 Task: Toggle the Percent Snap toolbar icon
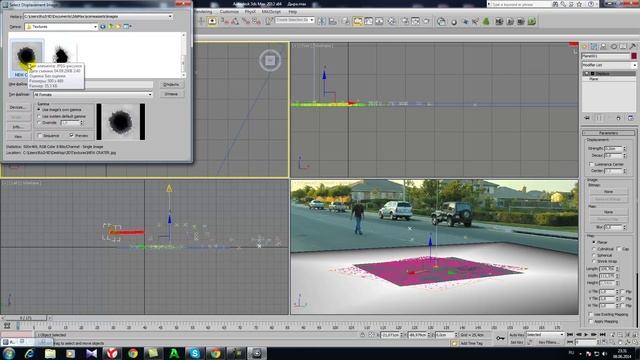(246, 21)
